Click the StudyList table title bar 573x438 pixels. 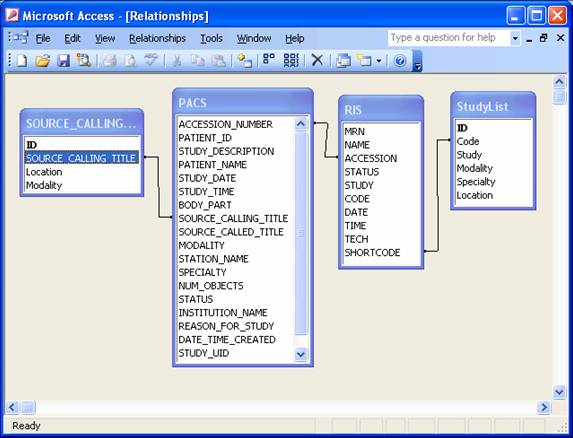(493, 106)
